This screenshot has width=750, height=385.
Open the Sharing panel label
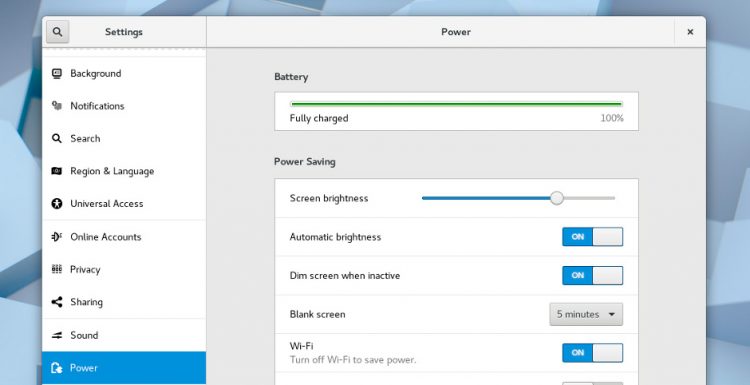click(86, 302)
